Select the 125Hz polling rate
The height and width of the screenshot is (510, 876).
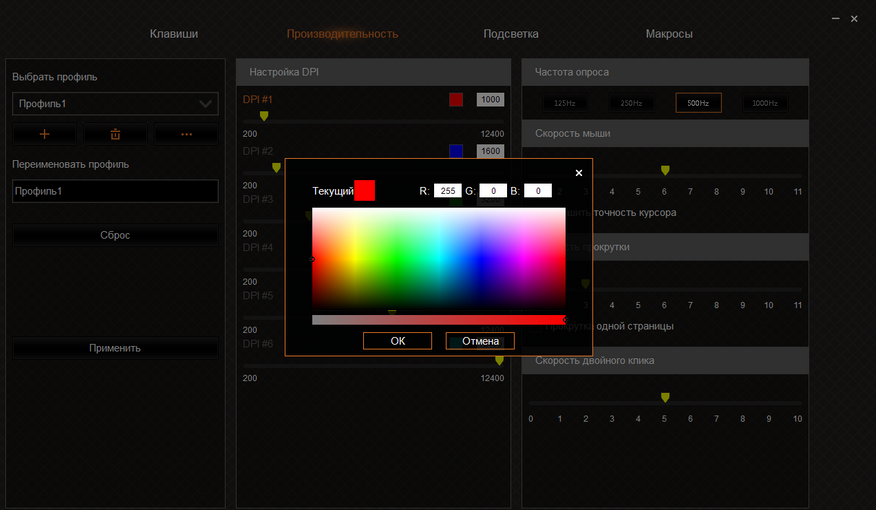[565, 103]
